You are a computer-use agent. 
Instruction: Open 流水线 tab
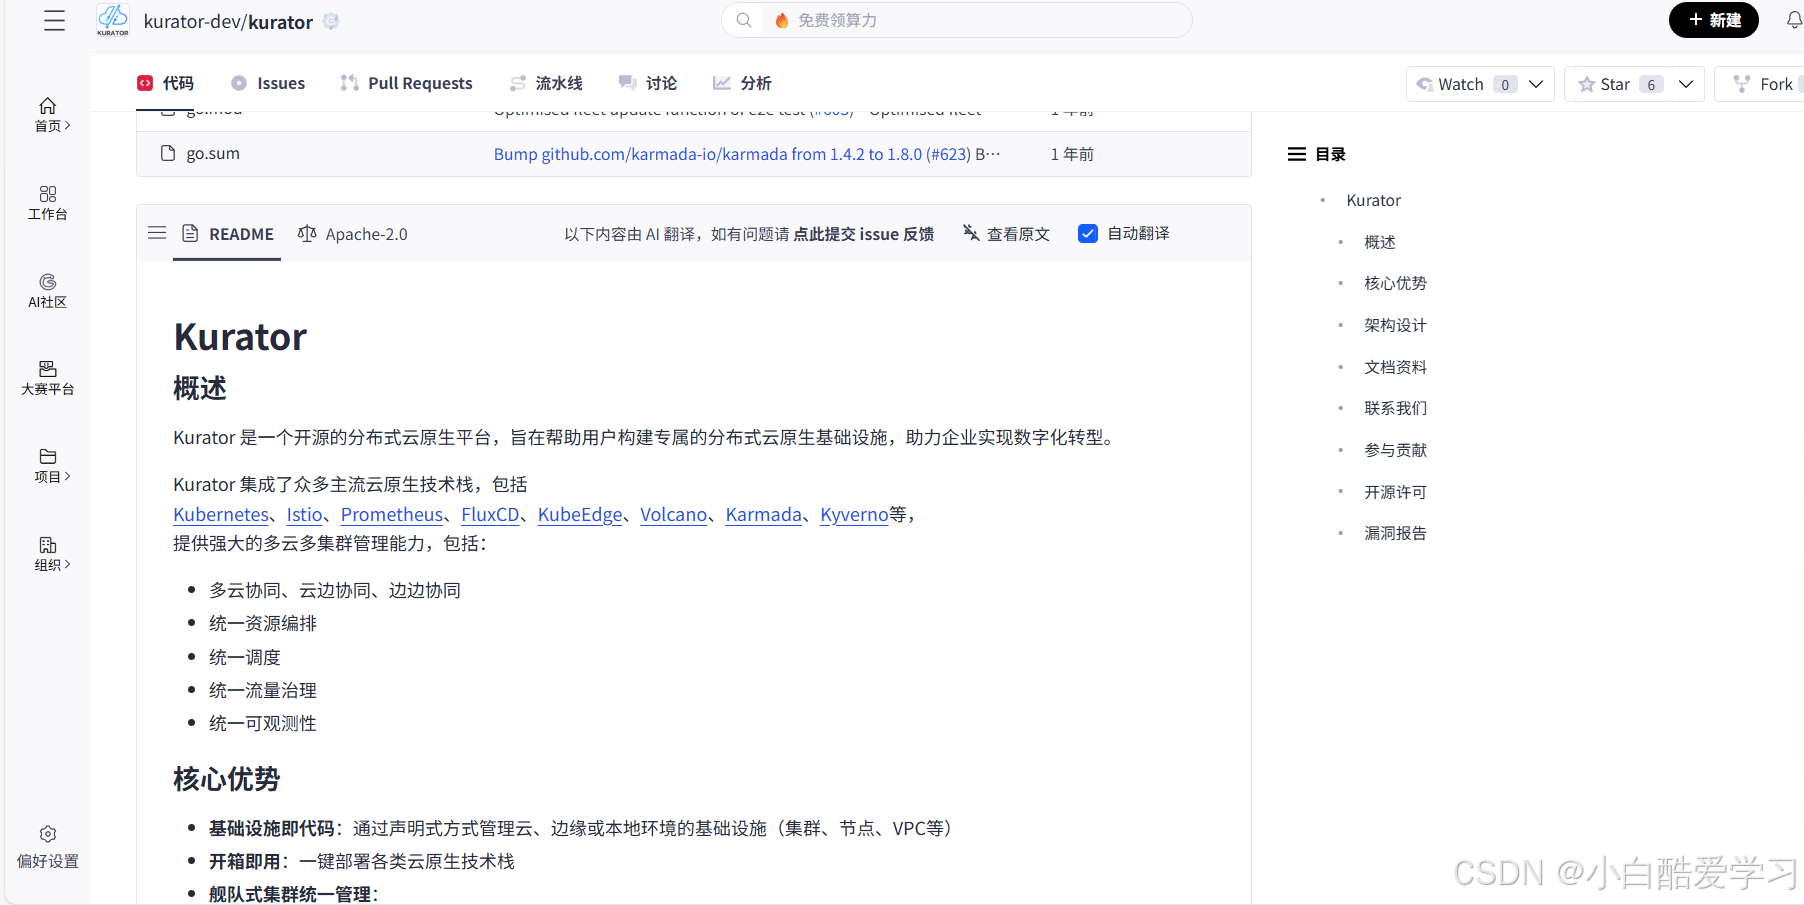546,83
